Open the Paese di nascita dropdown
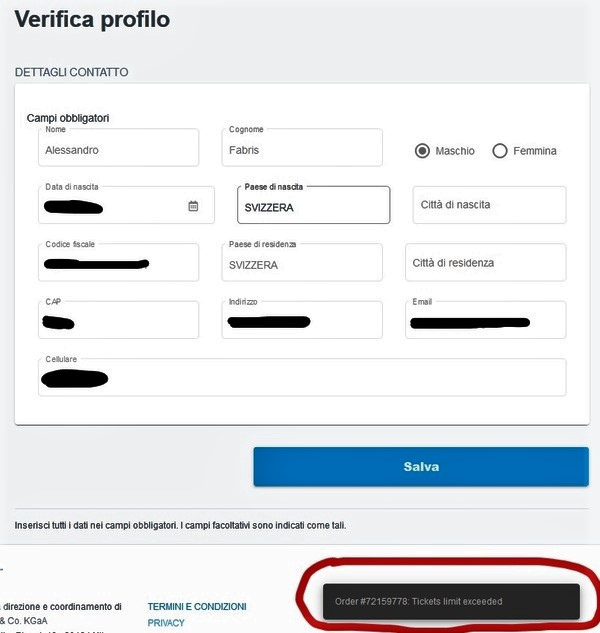The width and height of the screenshot is (600, 633). (x=314, y=205)
